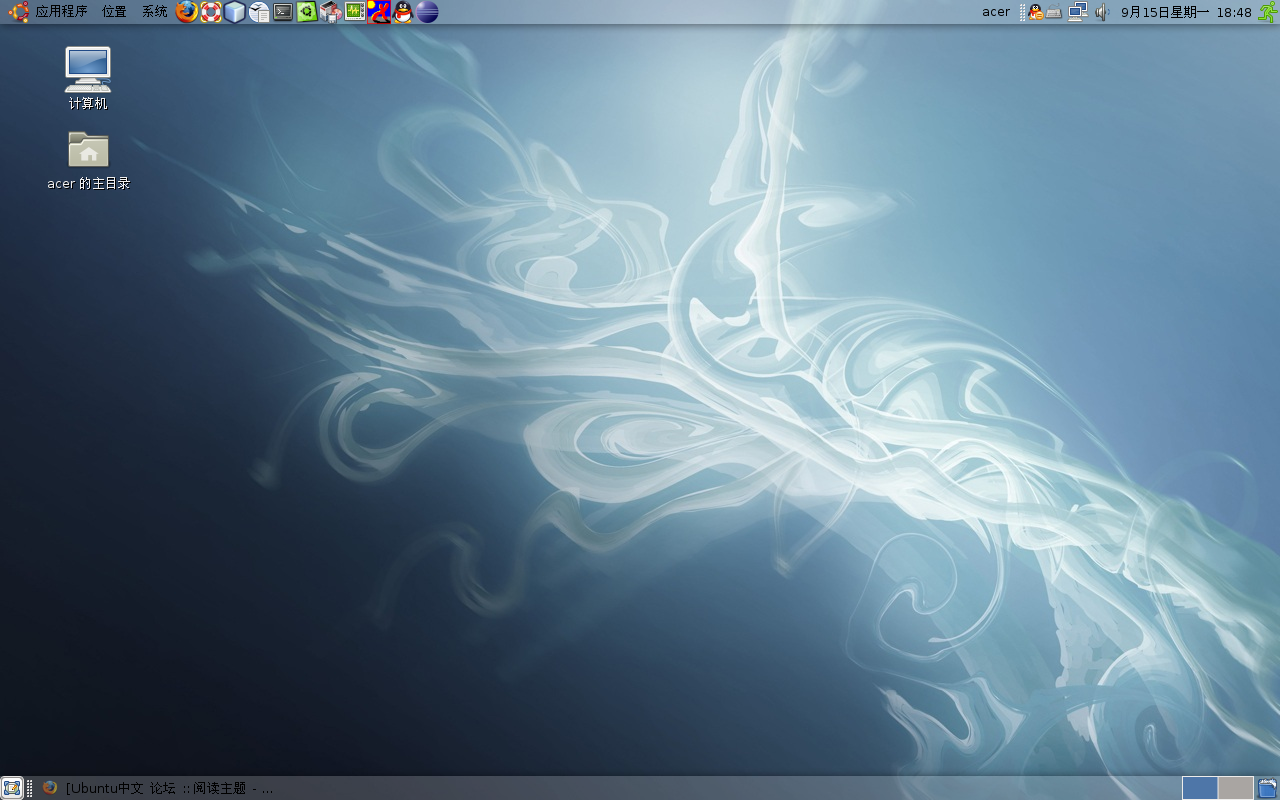The image size is (1280, 800).
Task: Switch to the second workspace
Action: [x=1236, y=788]
